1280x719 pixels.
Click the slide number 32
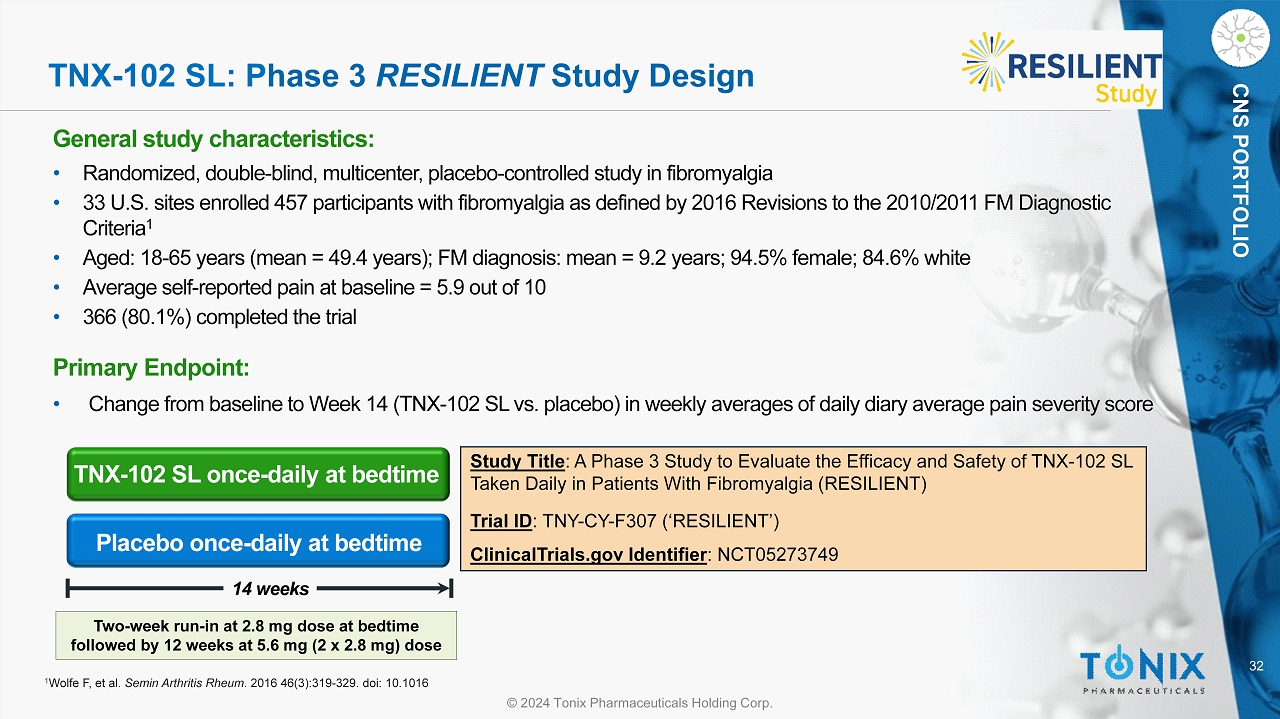tap(1256, 666)
